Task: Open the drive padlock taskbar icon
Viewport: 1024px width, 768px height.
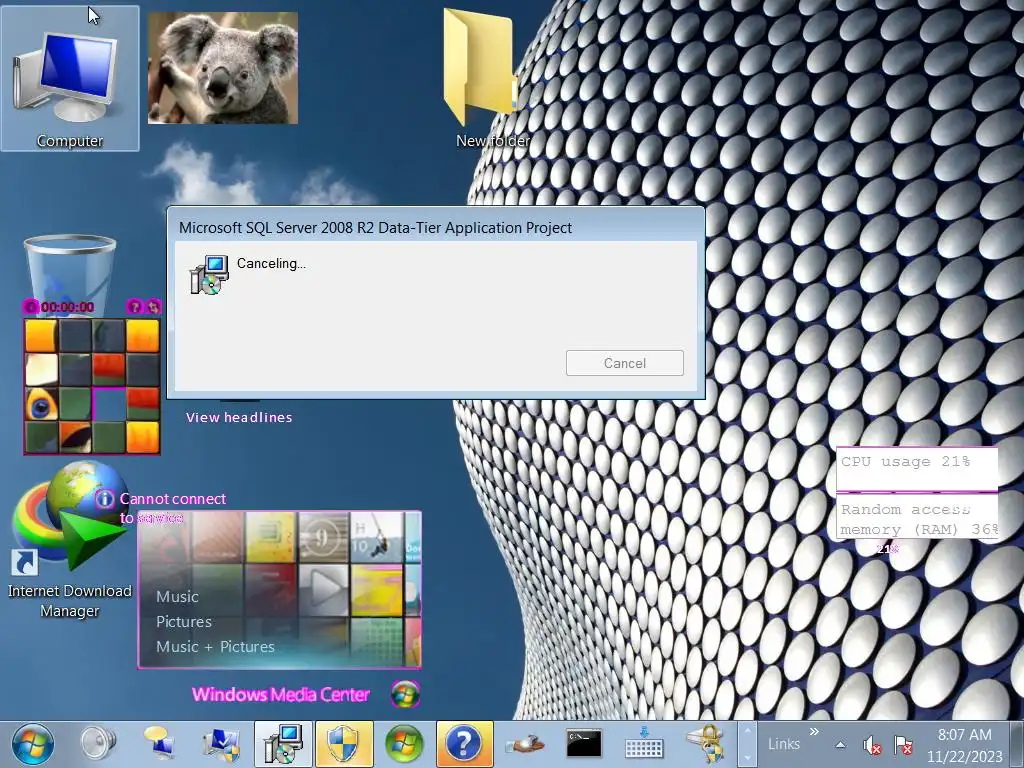Action: 705,744
